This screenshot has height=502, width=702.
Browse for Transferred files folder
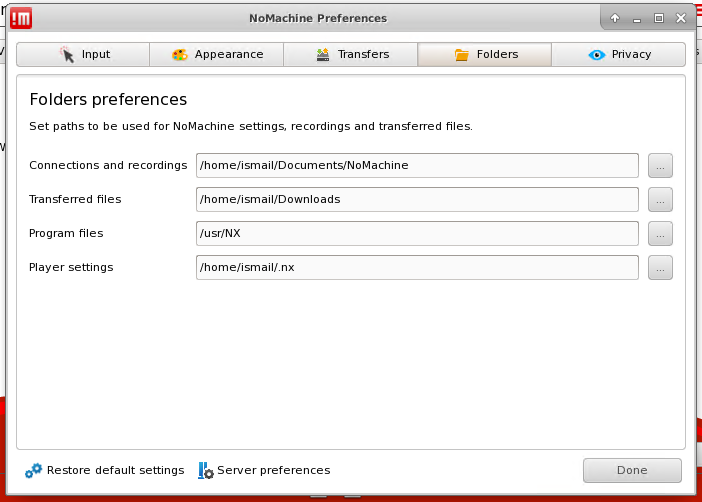pos(660,200)
